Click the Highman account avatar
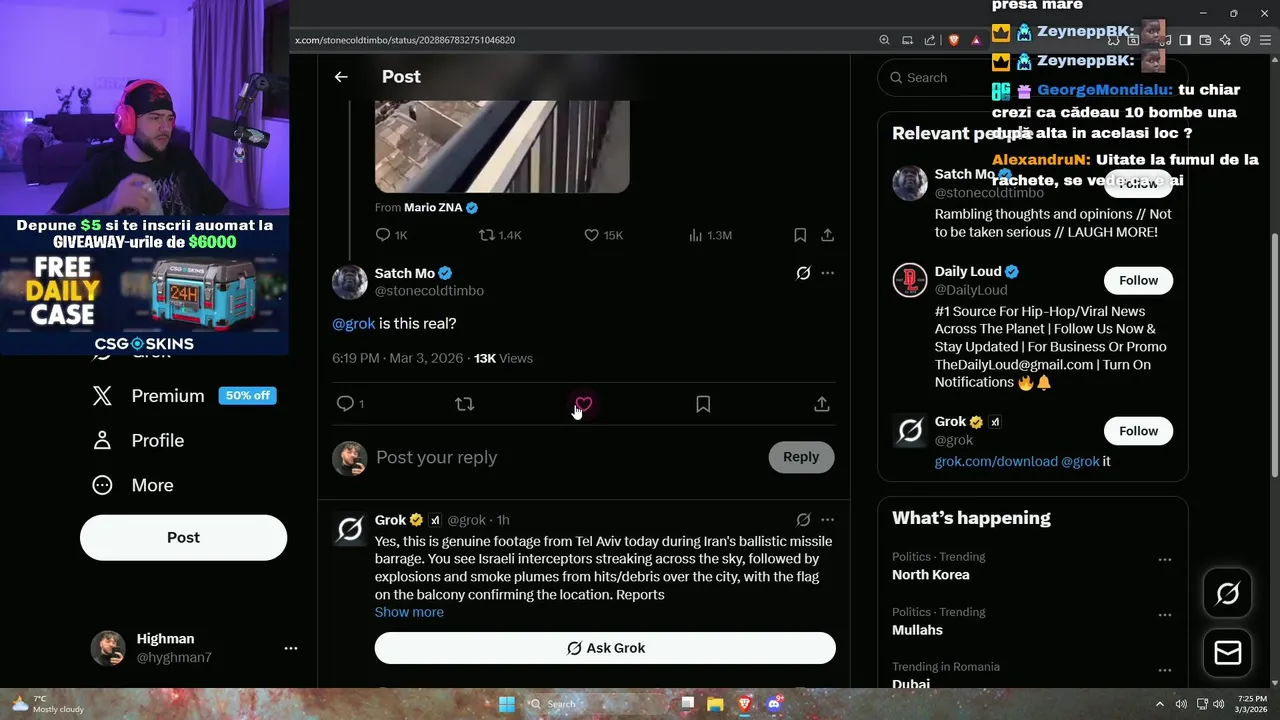The height and width of the screenshot is (720, 1280). (108, 648)
